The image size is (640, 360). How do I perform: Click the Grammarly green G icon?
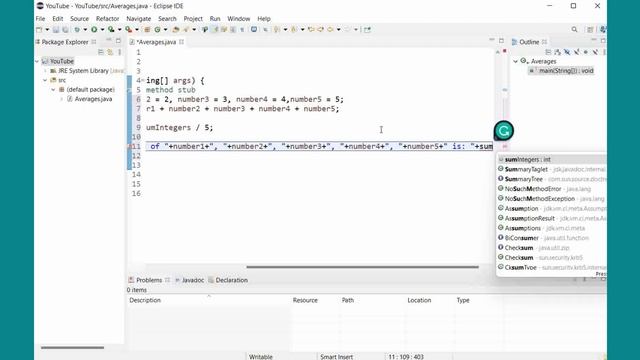pyautogui.click(x=504, y=131)
